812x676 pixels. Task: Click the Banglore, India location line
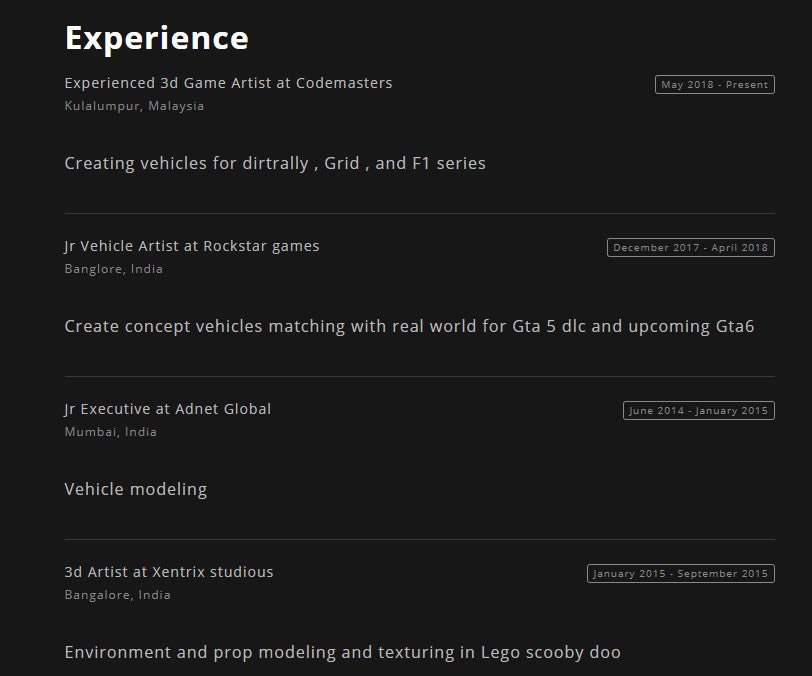coord(113,269)
